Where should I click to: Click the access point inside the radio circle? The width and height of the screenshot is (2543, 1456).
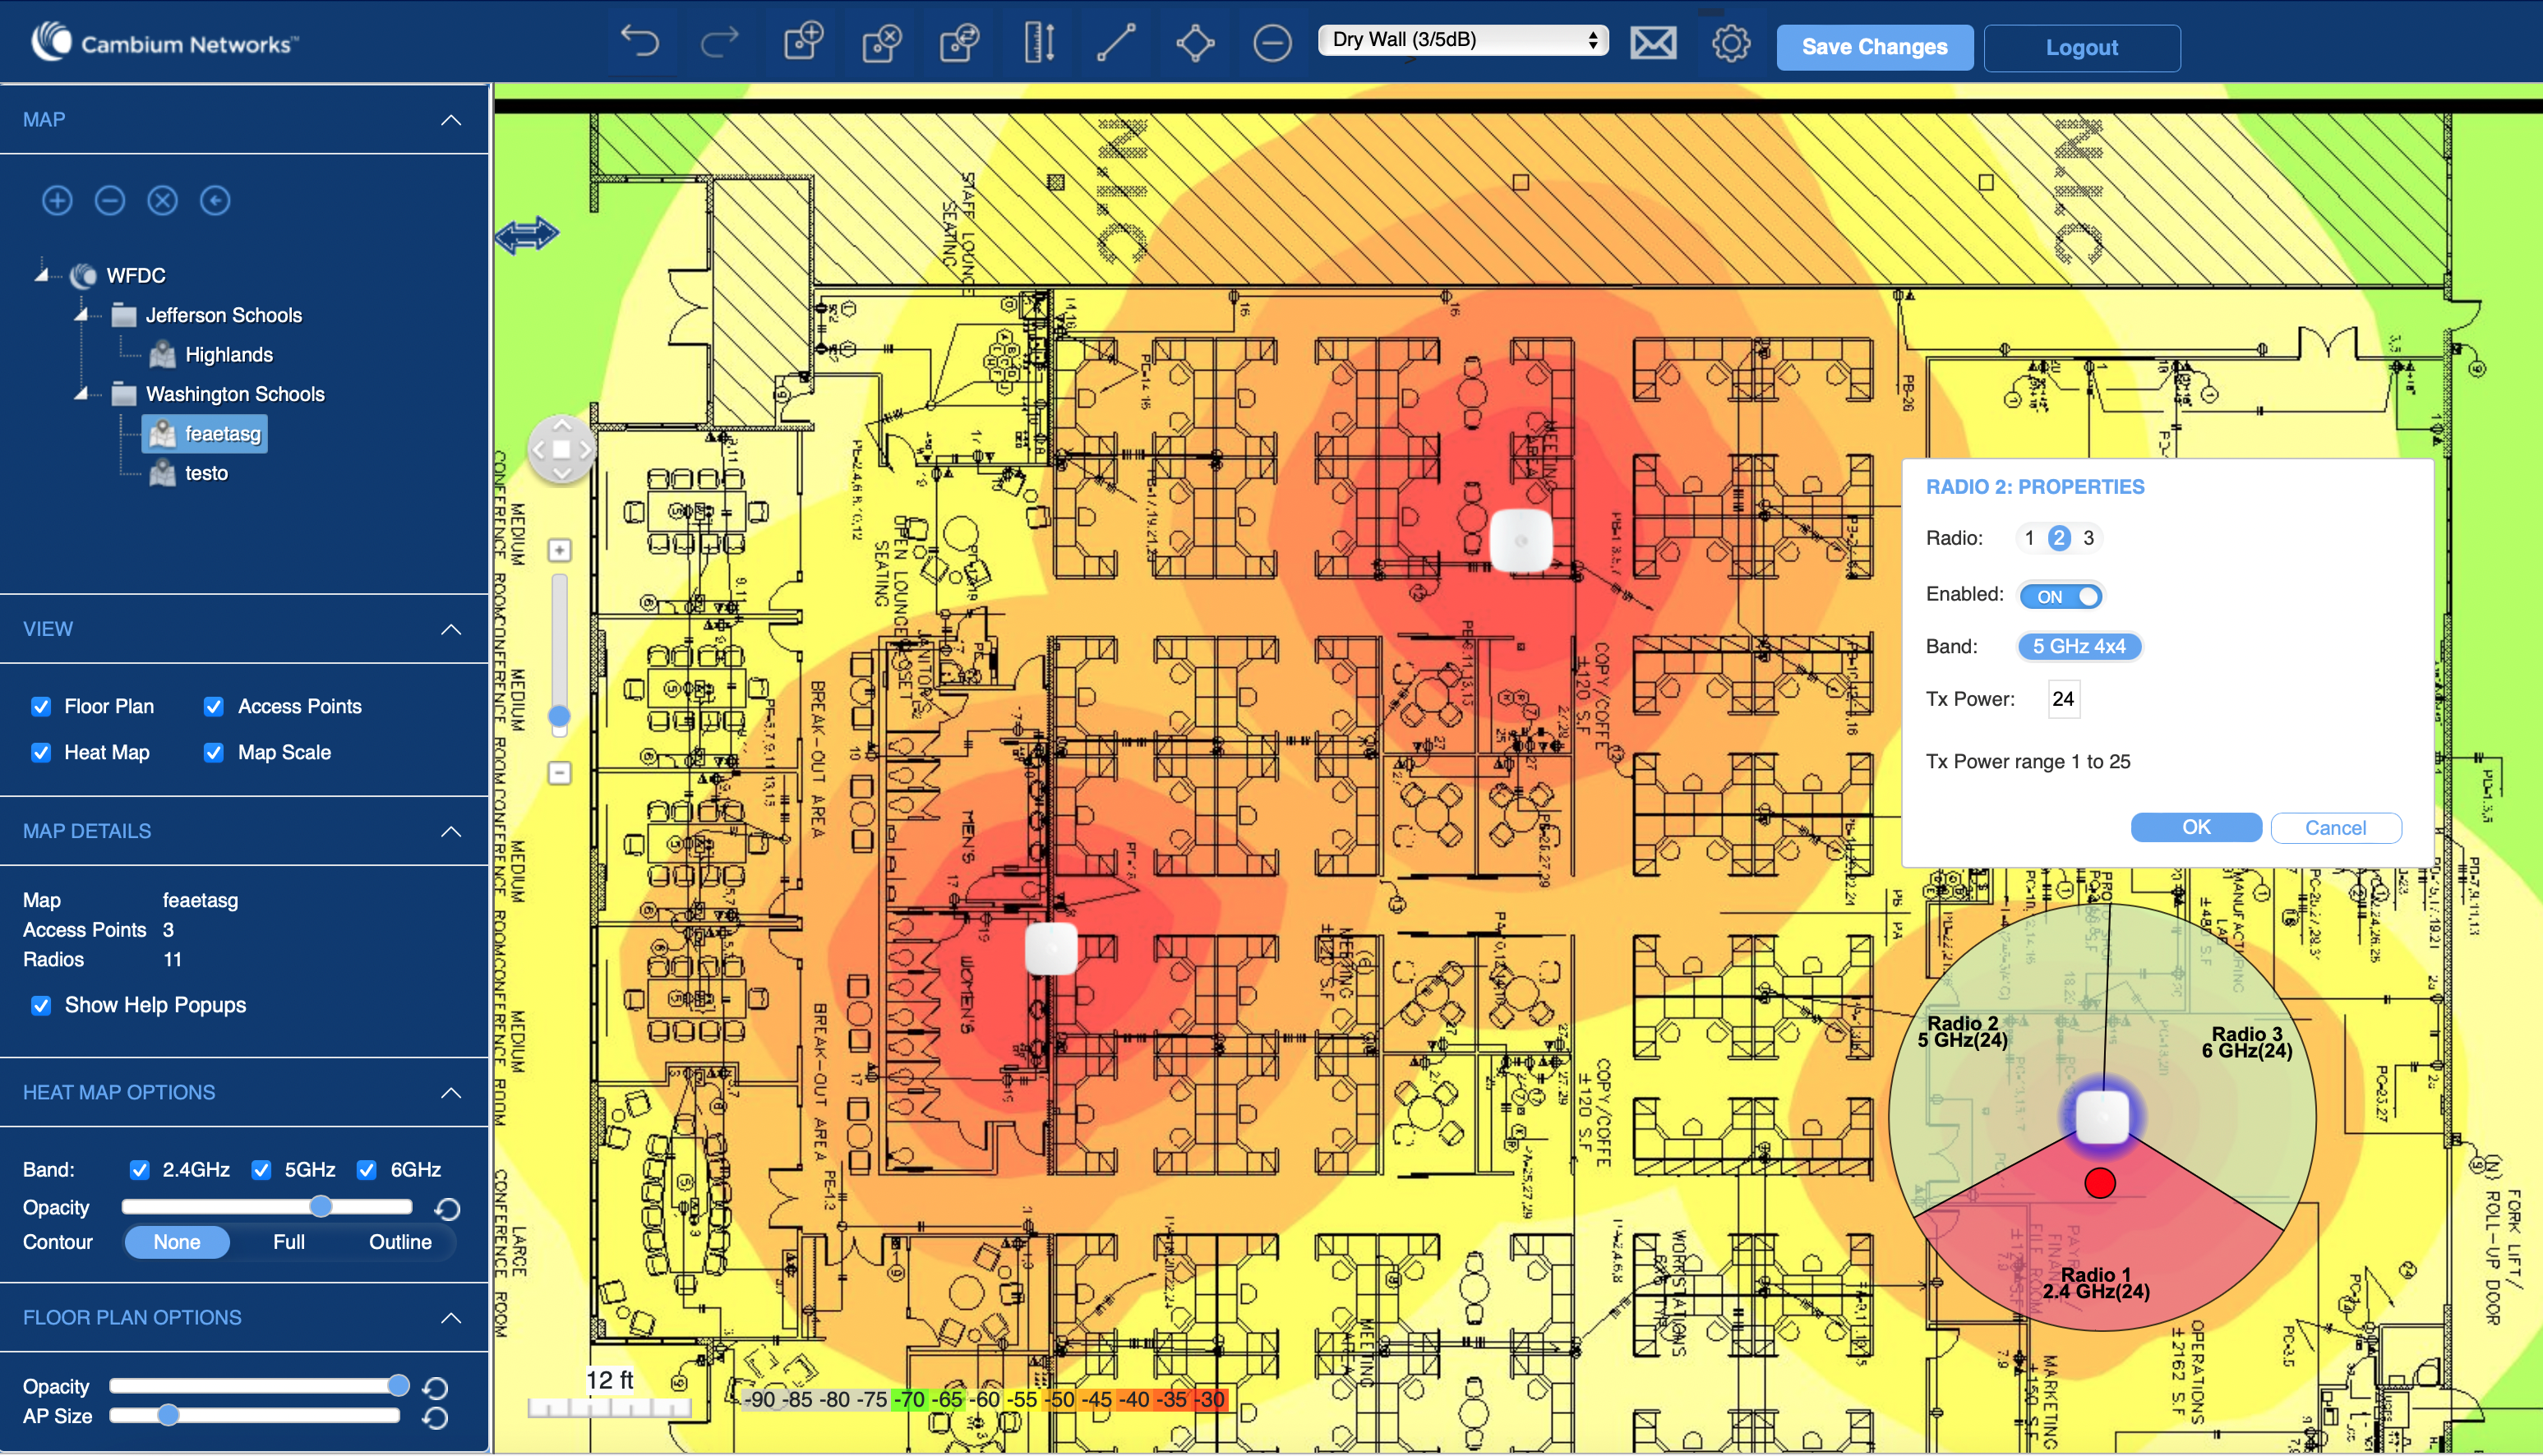[x=2102, y=1117]
